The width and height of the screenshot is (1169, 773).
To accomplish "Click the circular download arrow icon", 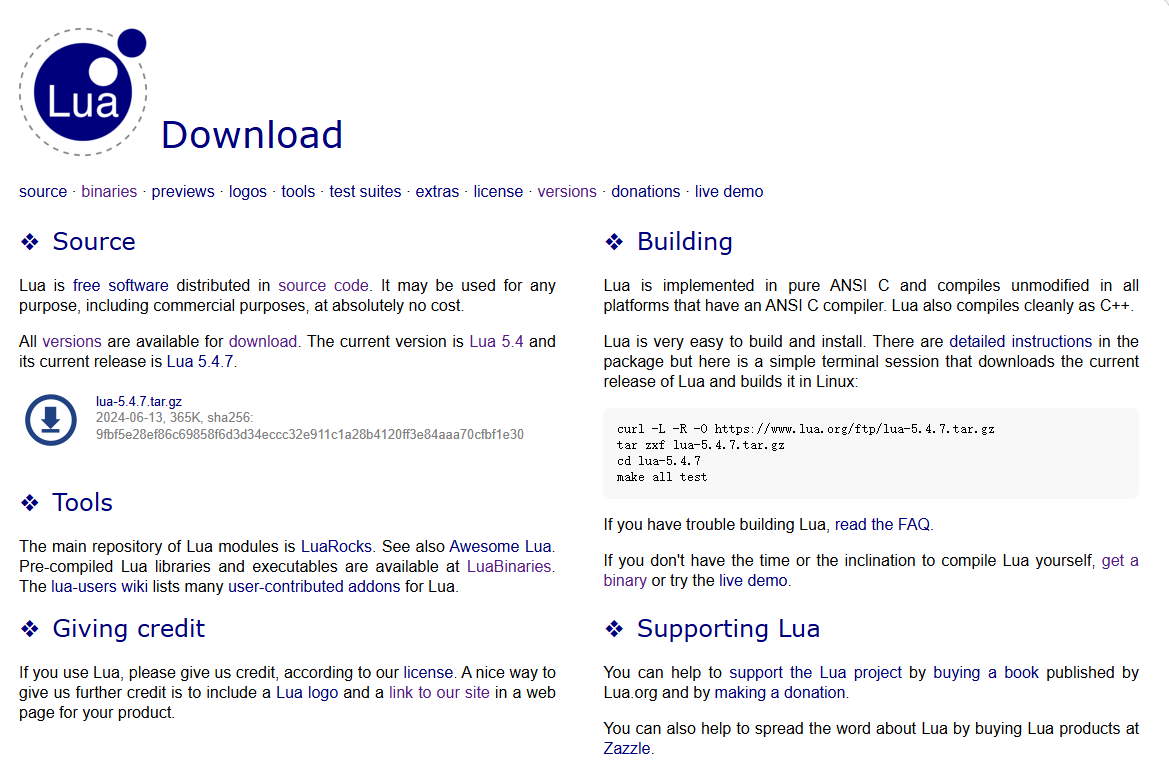I will click(x=51, y=420).
